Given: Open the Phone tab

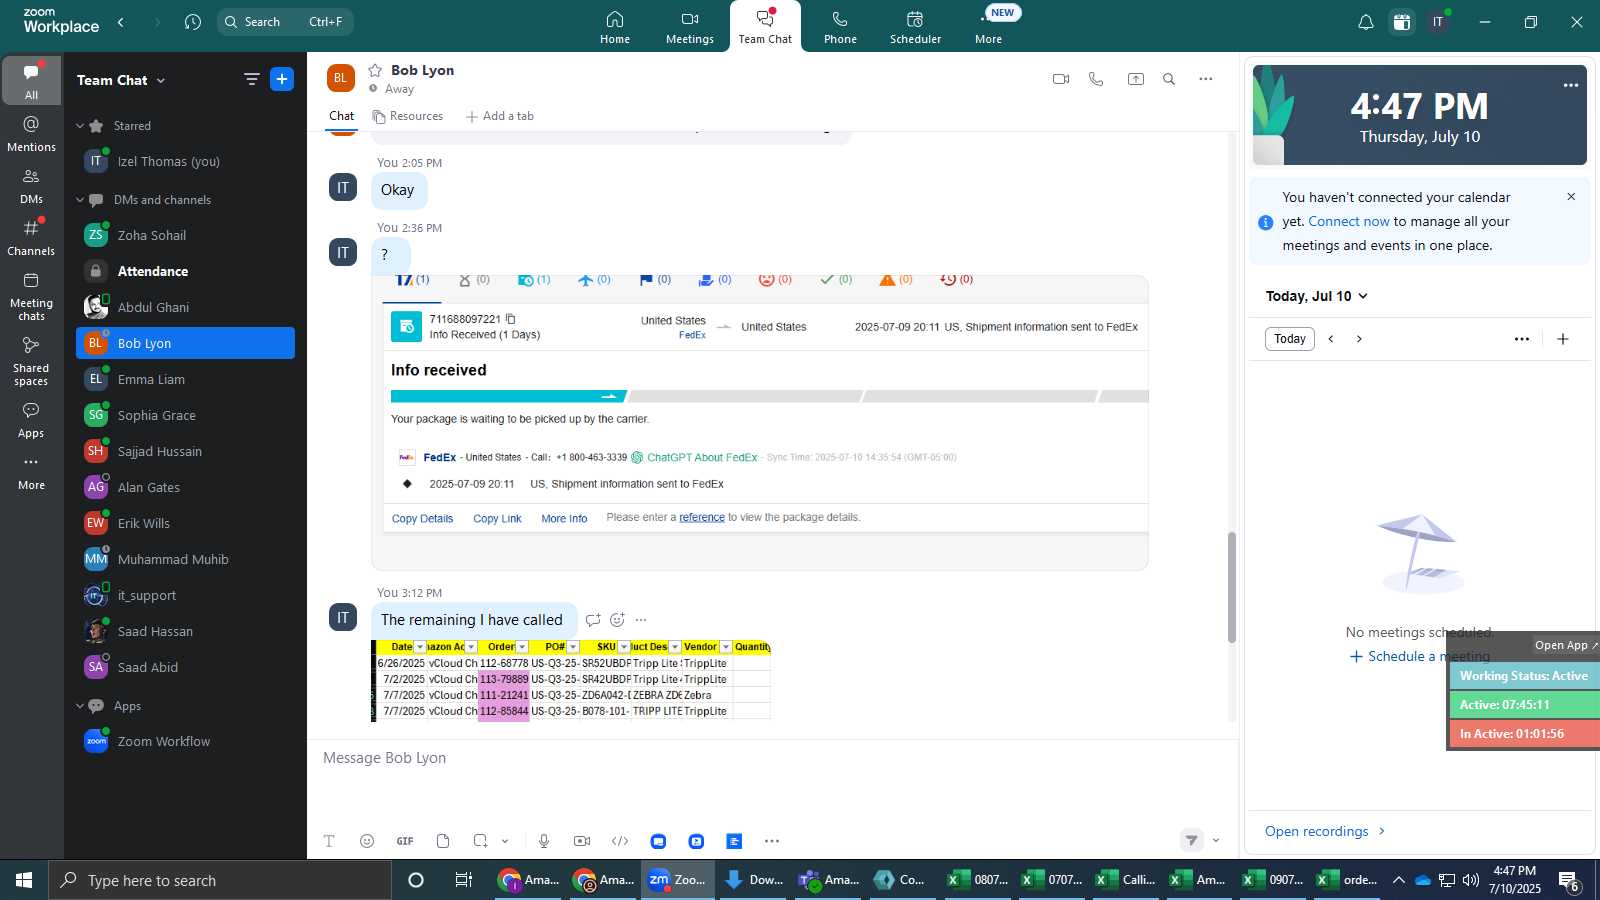Looking at the screenshot, I should [x=840, y=27].
